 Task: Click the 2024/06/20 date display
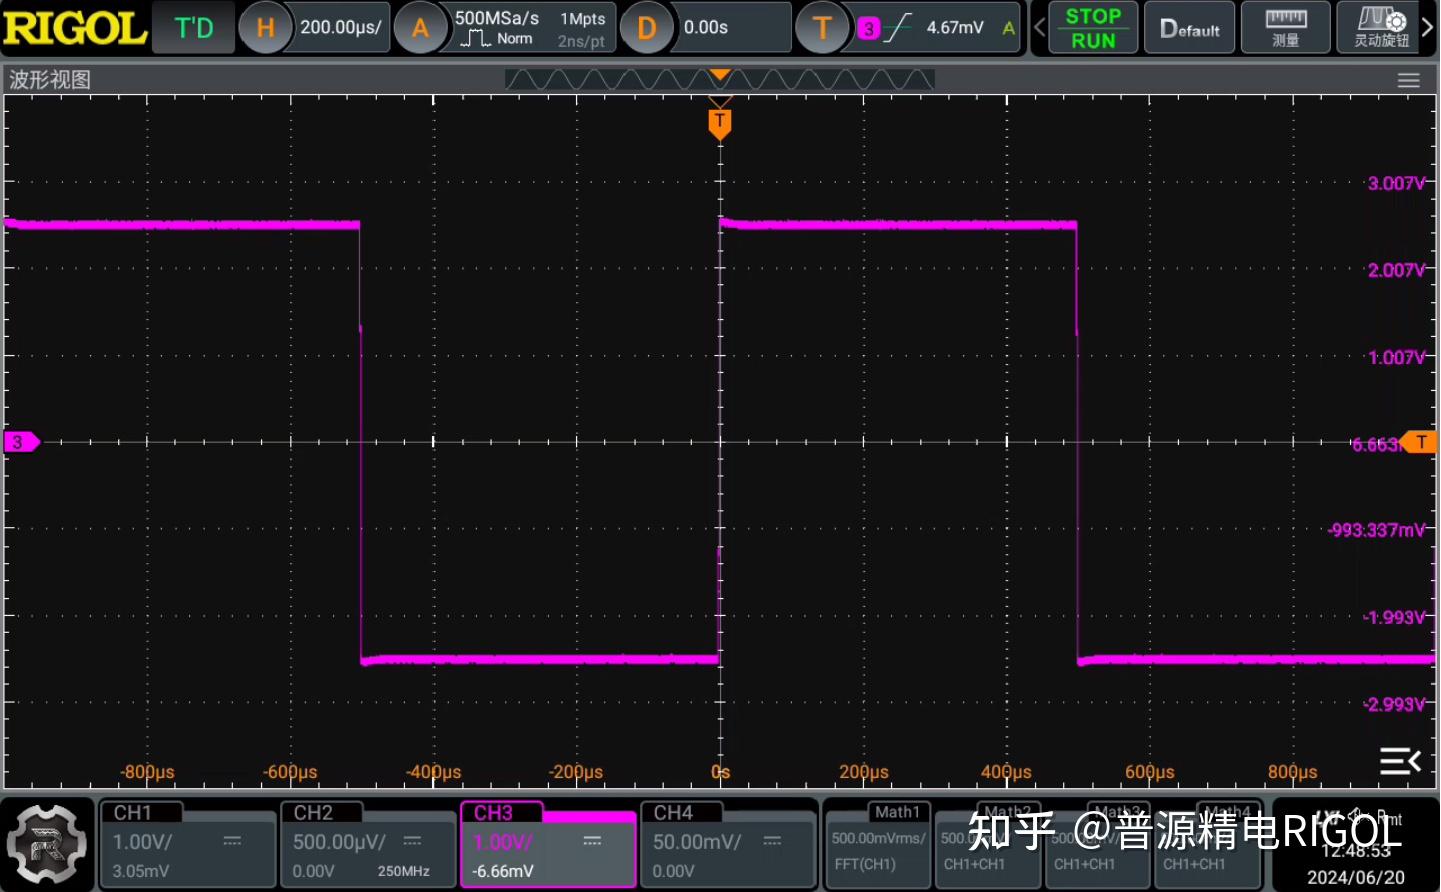tap(1356, 877)
